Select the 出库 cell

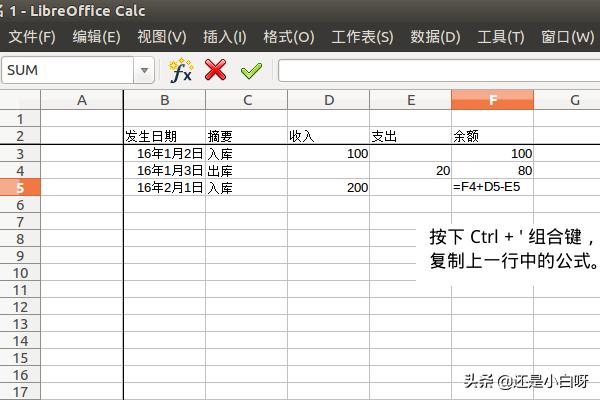pos(247,170)
